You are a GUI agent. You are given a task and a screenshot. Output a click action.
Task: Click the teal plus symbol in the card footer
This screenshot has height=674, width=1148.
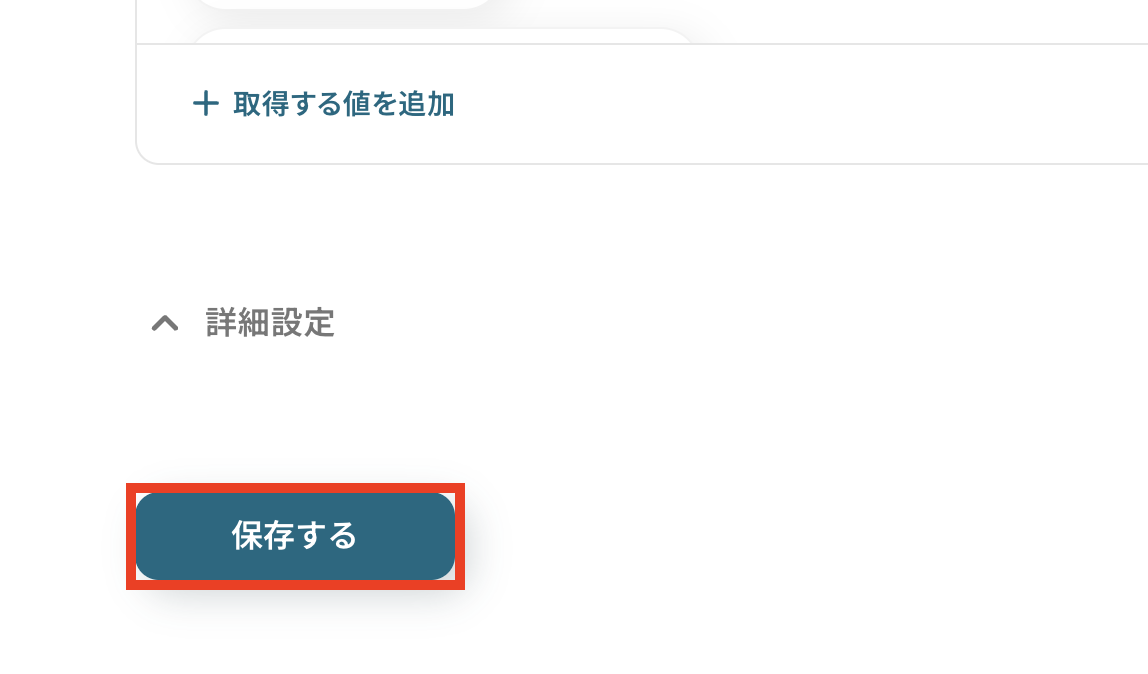click(206, 104)
